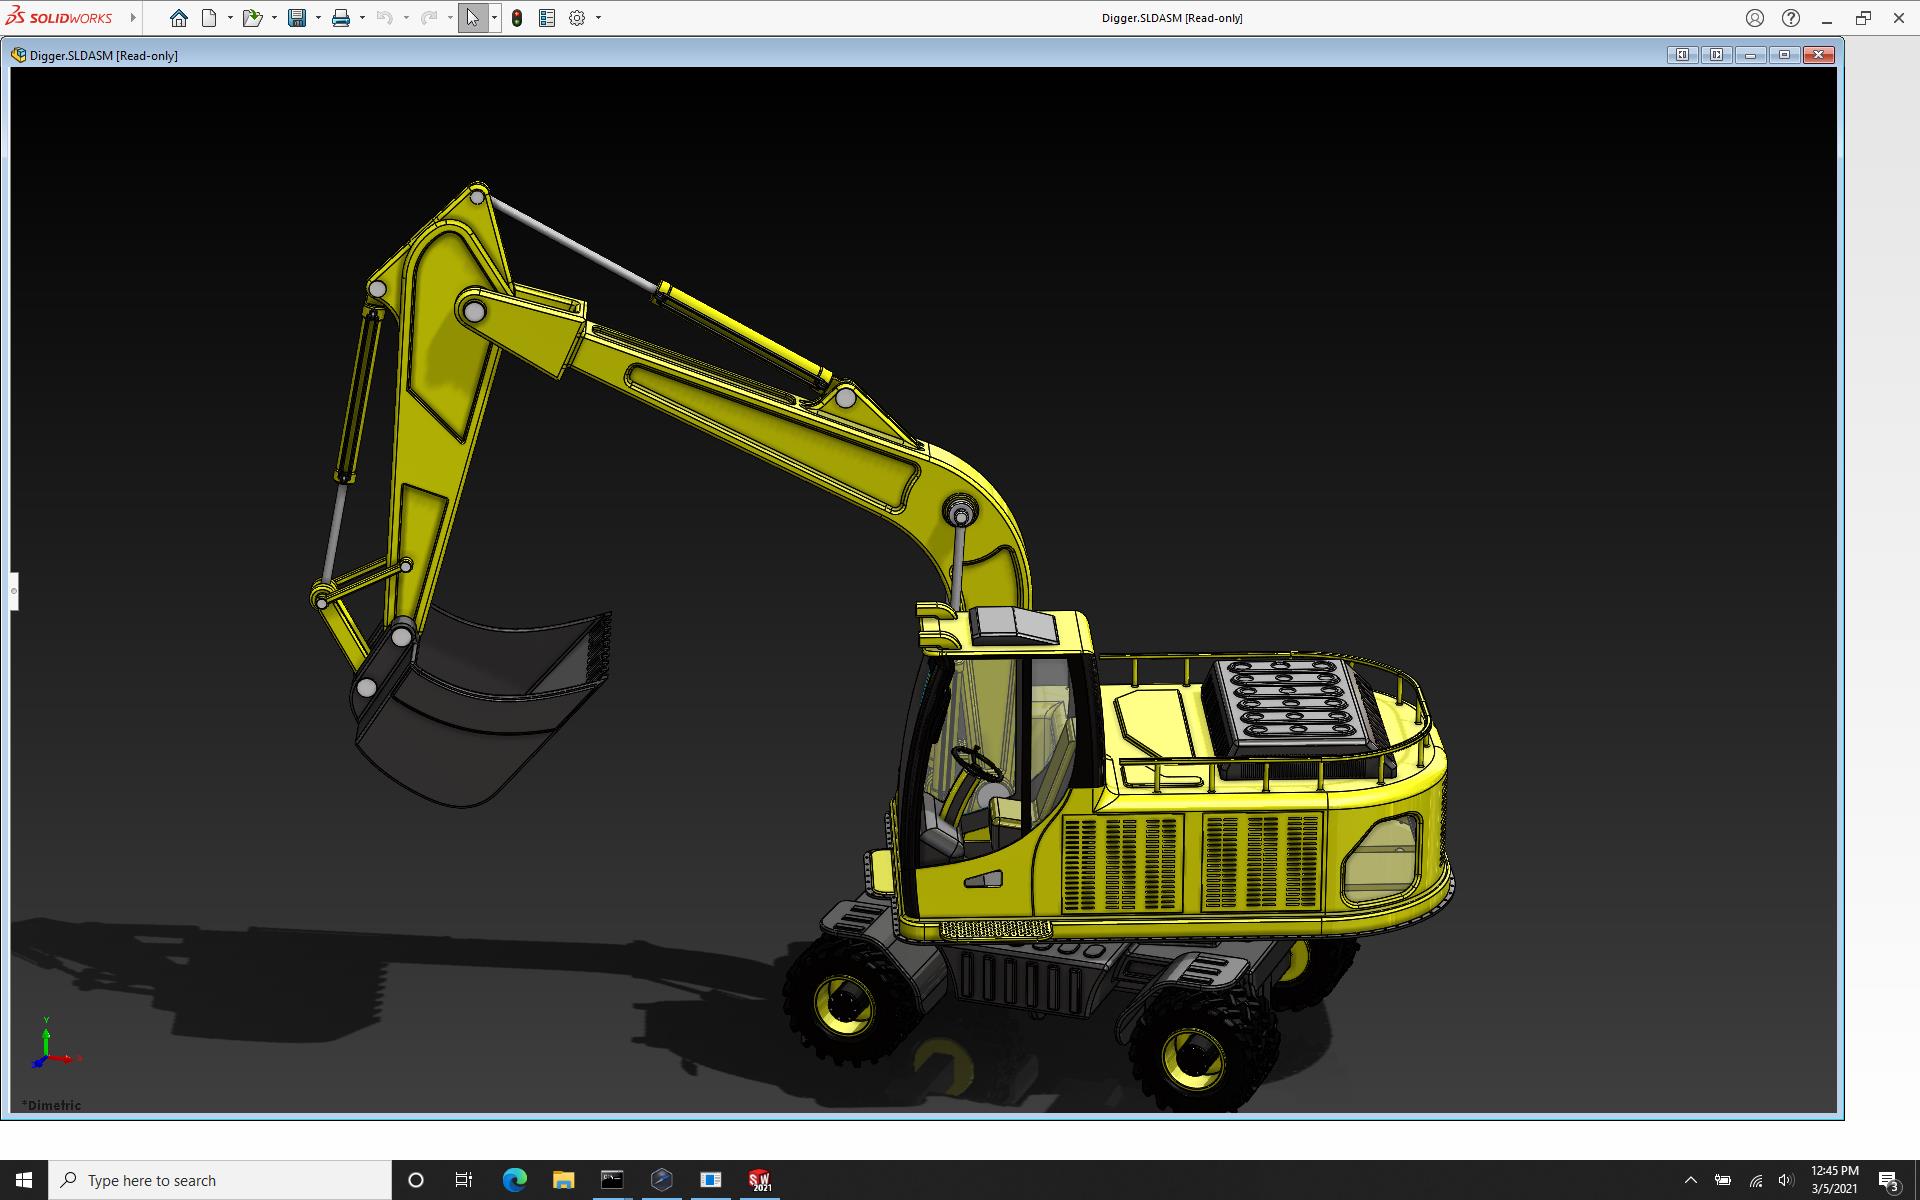Screen dimensions: 1920x1200
Task: Click the SolidWorks Home icon
Action: [179, 18]
